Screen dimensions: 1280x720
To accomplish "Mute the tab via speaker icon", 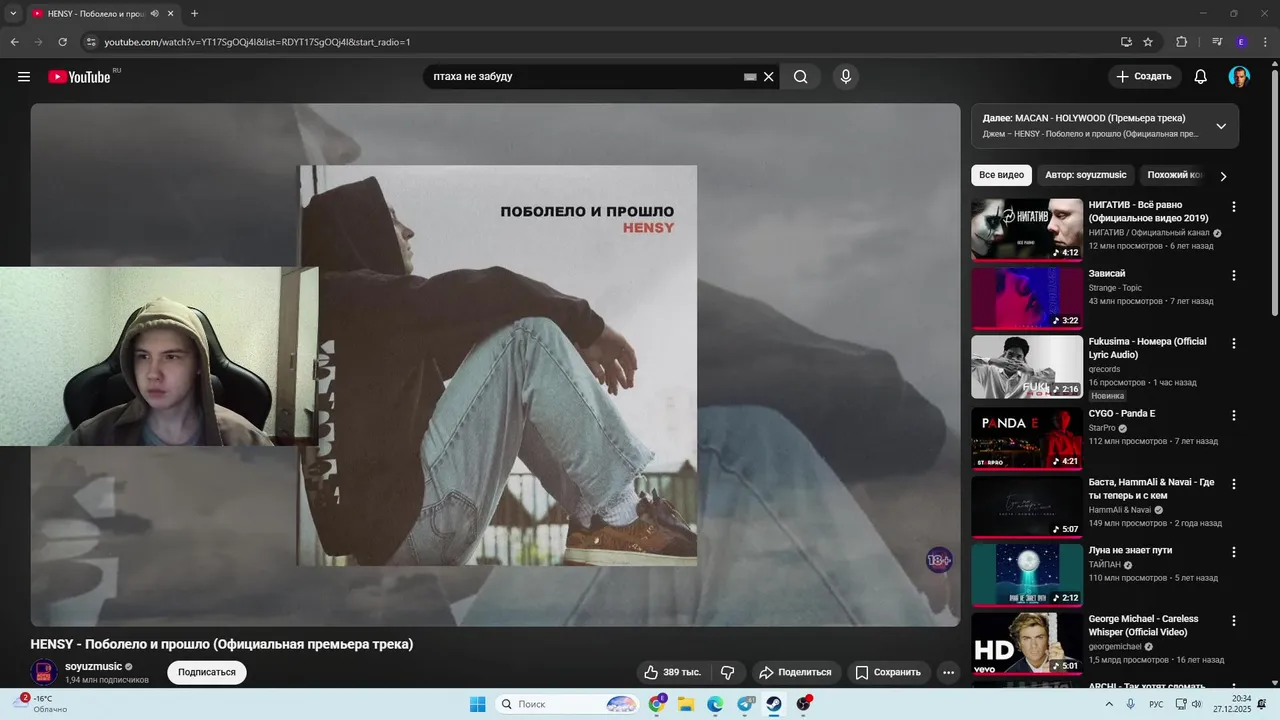I will pos(154,14).
